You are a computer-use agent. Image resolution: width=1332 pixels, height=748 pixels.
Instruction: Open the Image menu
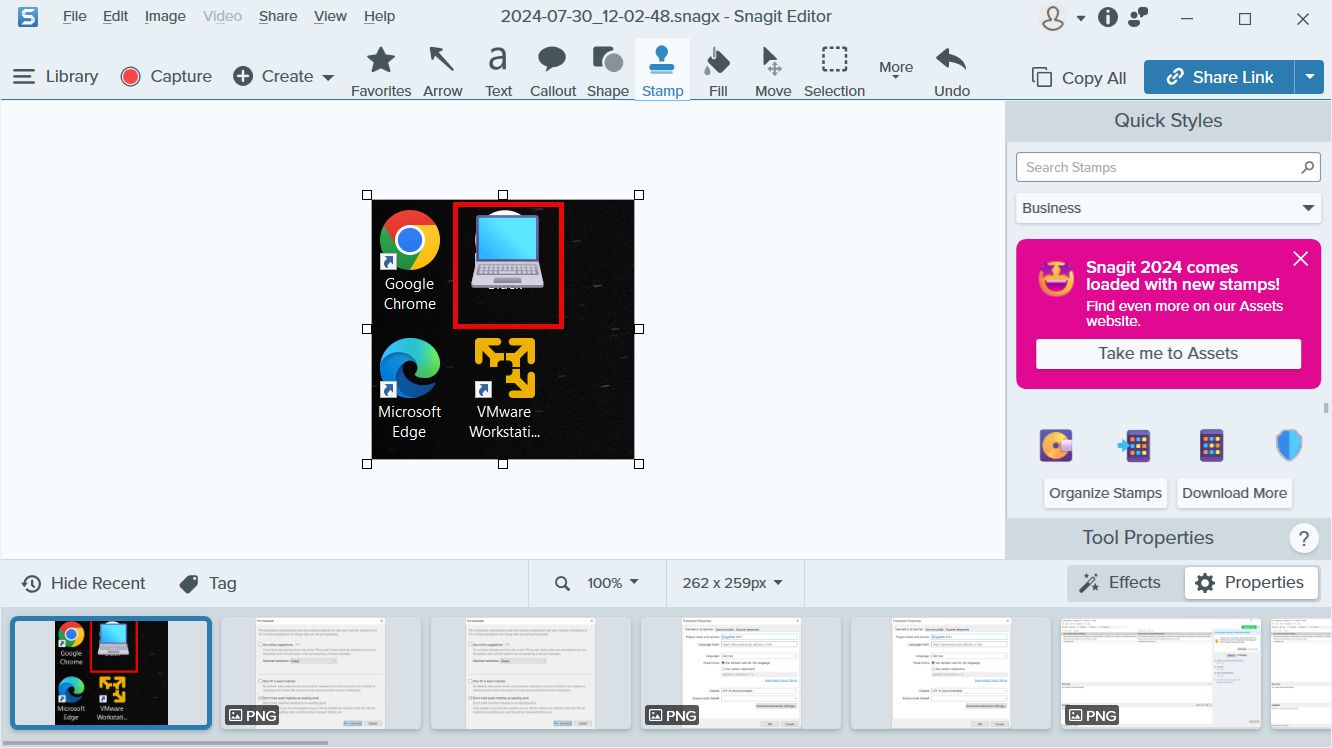[165, 16]
